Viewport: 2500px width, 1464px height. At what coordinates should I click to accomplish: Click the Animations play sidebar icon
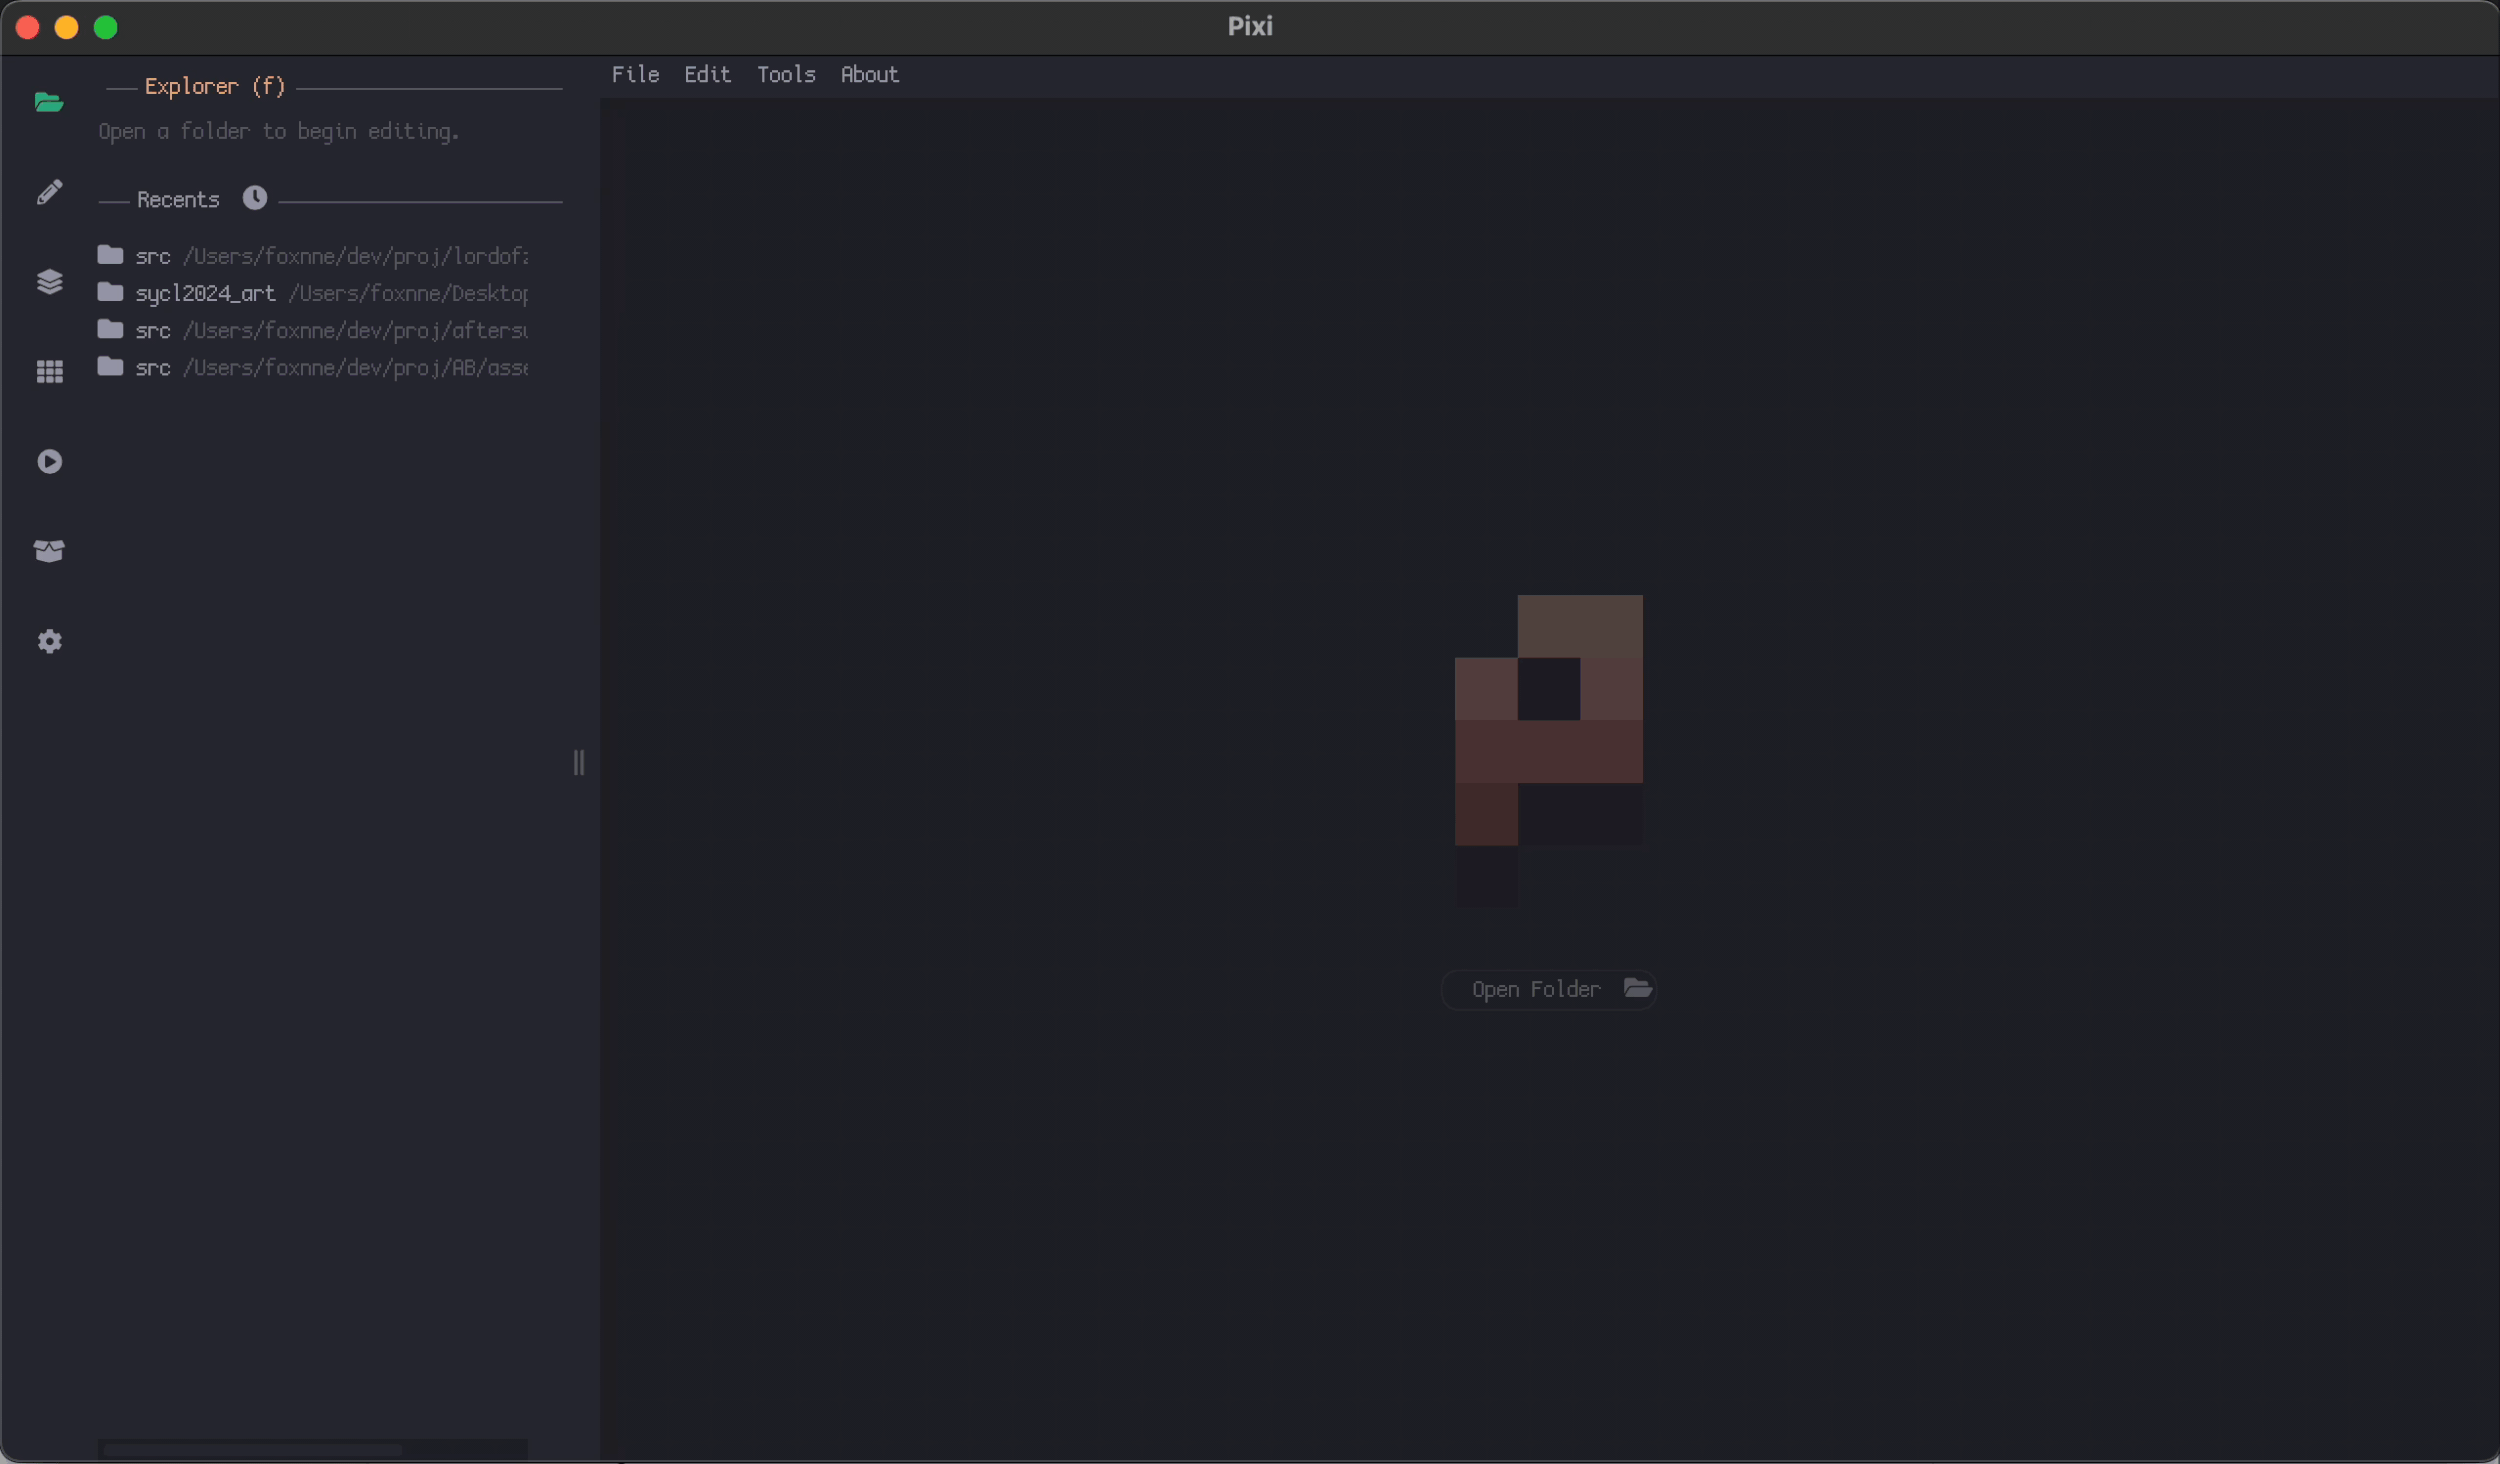tap(49, 461)
